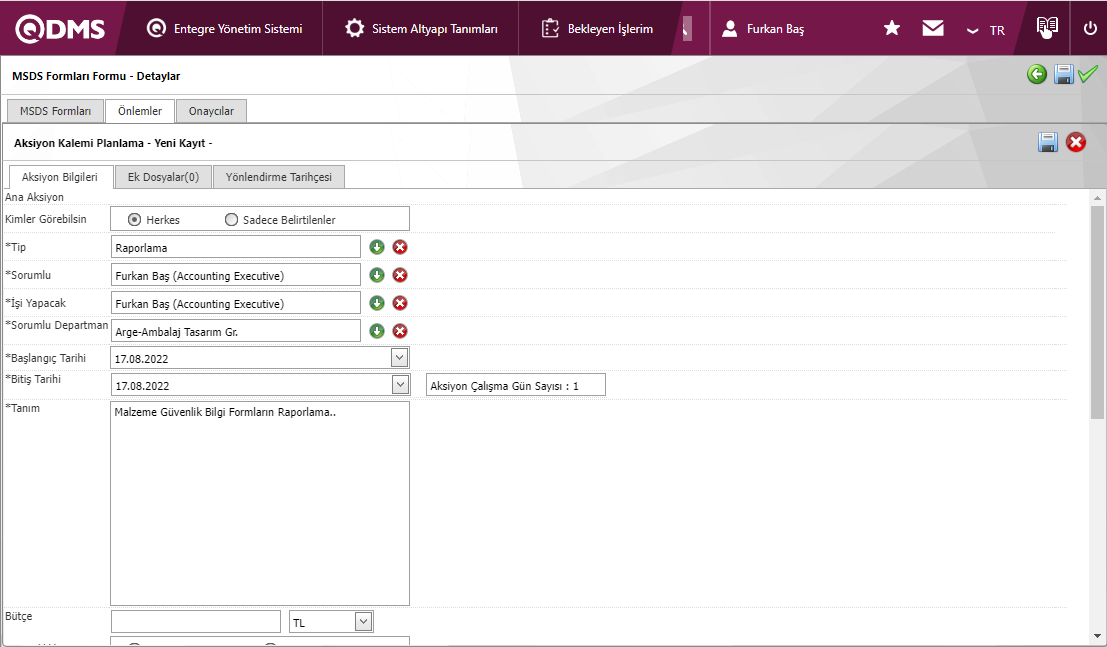Open the Onaycılar tab
Screen dimensions: 1107x647
[x=211, y=111]
